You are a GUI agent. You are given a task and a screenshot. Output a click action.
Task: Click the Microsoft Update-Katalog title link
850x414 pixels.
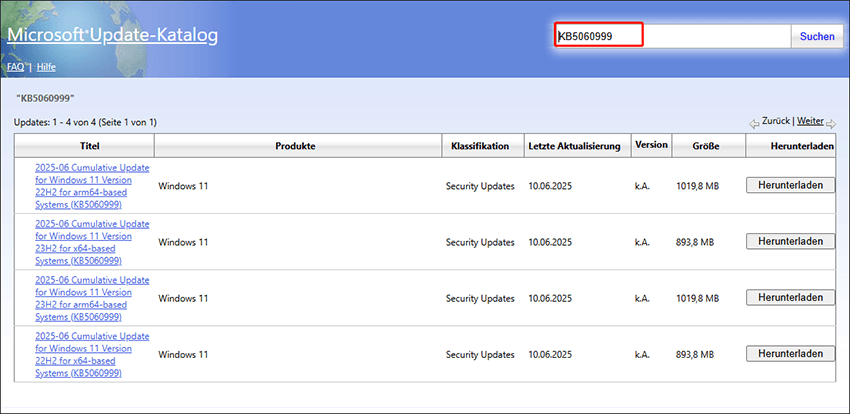click(x=112, y=35)
